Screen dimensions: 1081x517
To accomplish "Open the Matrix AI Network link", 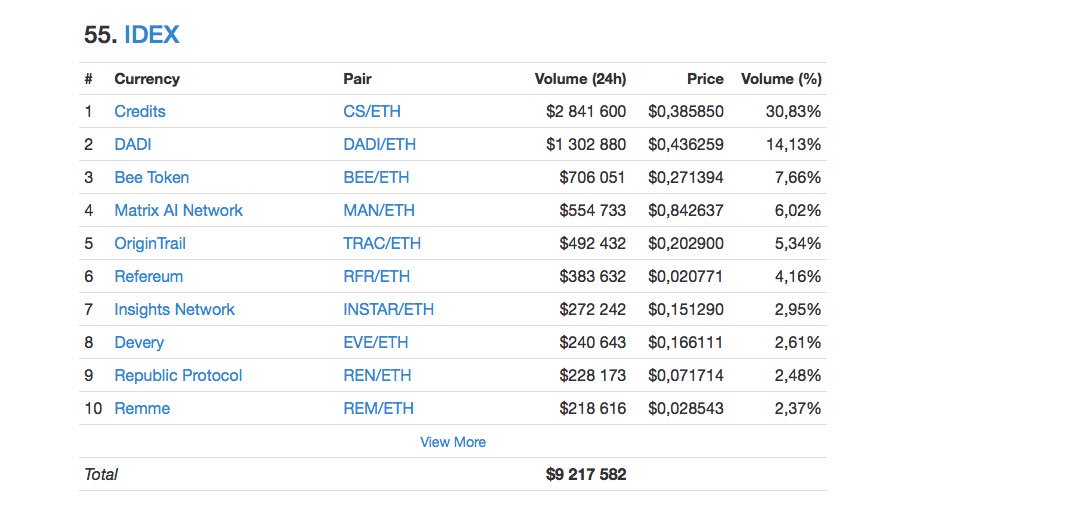I will (179, 210).
